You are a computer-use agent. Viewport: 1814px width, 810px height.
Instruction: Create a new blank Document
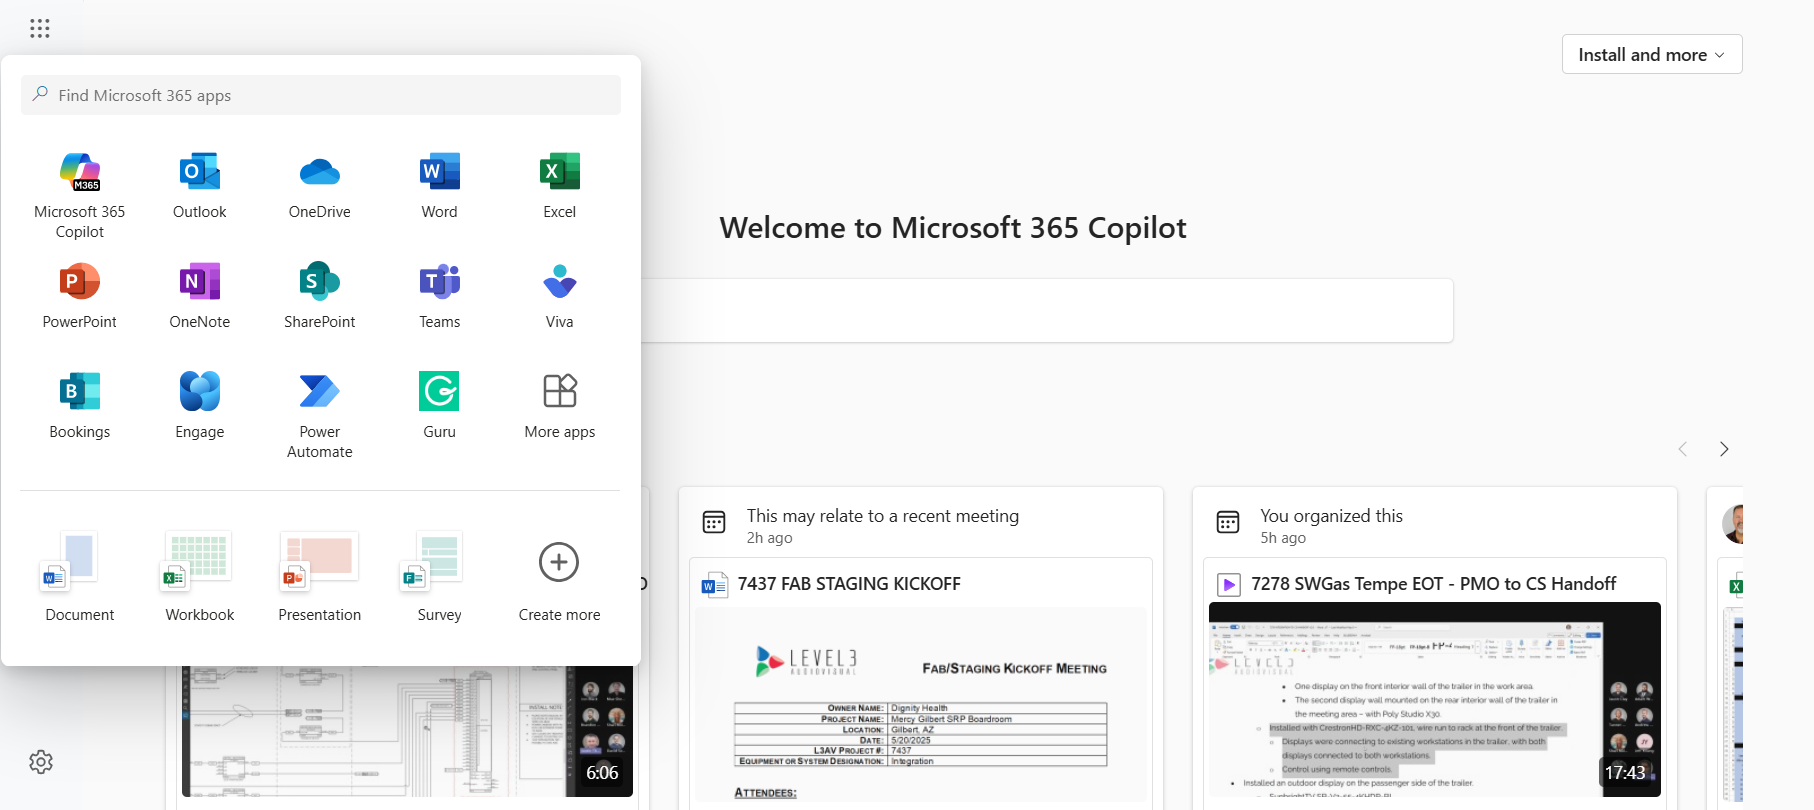[79, 576]
